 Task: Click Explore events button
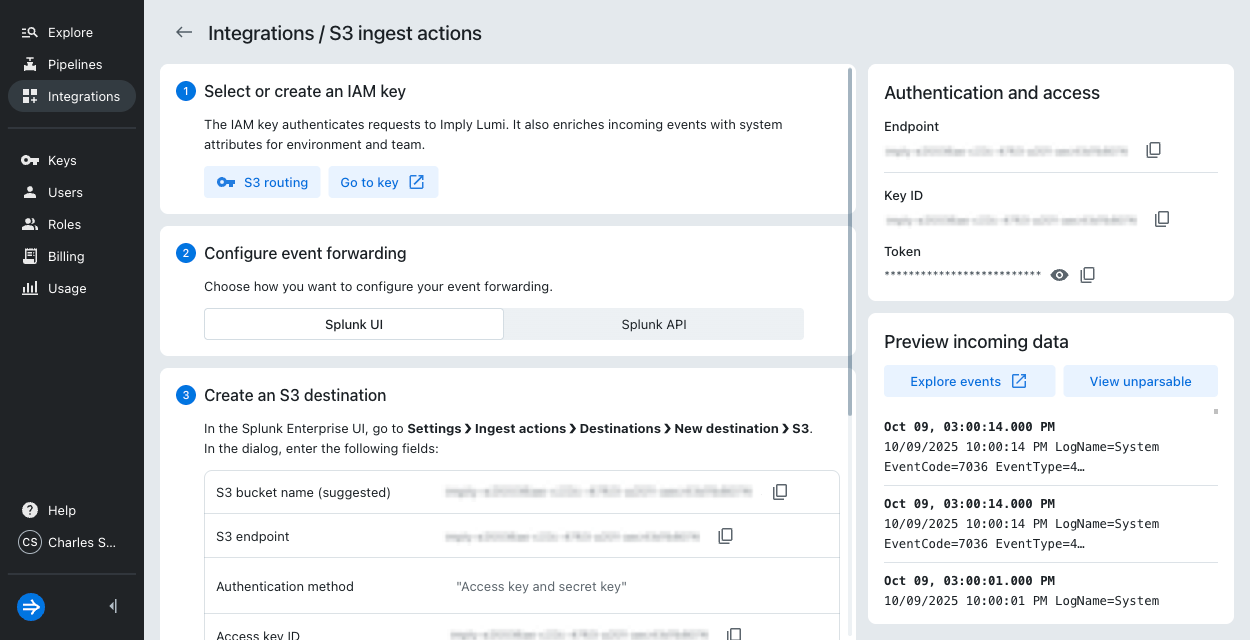coord(968,381)
